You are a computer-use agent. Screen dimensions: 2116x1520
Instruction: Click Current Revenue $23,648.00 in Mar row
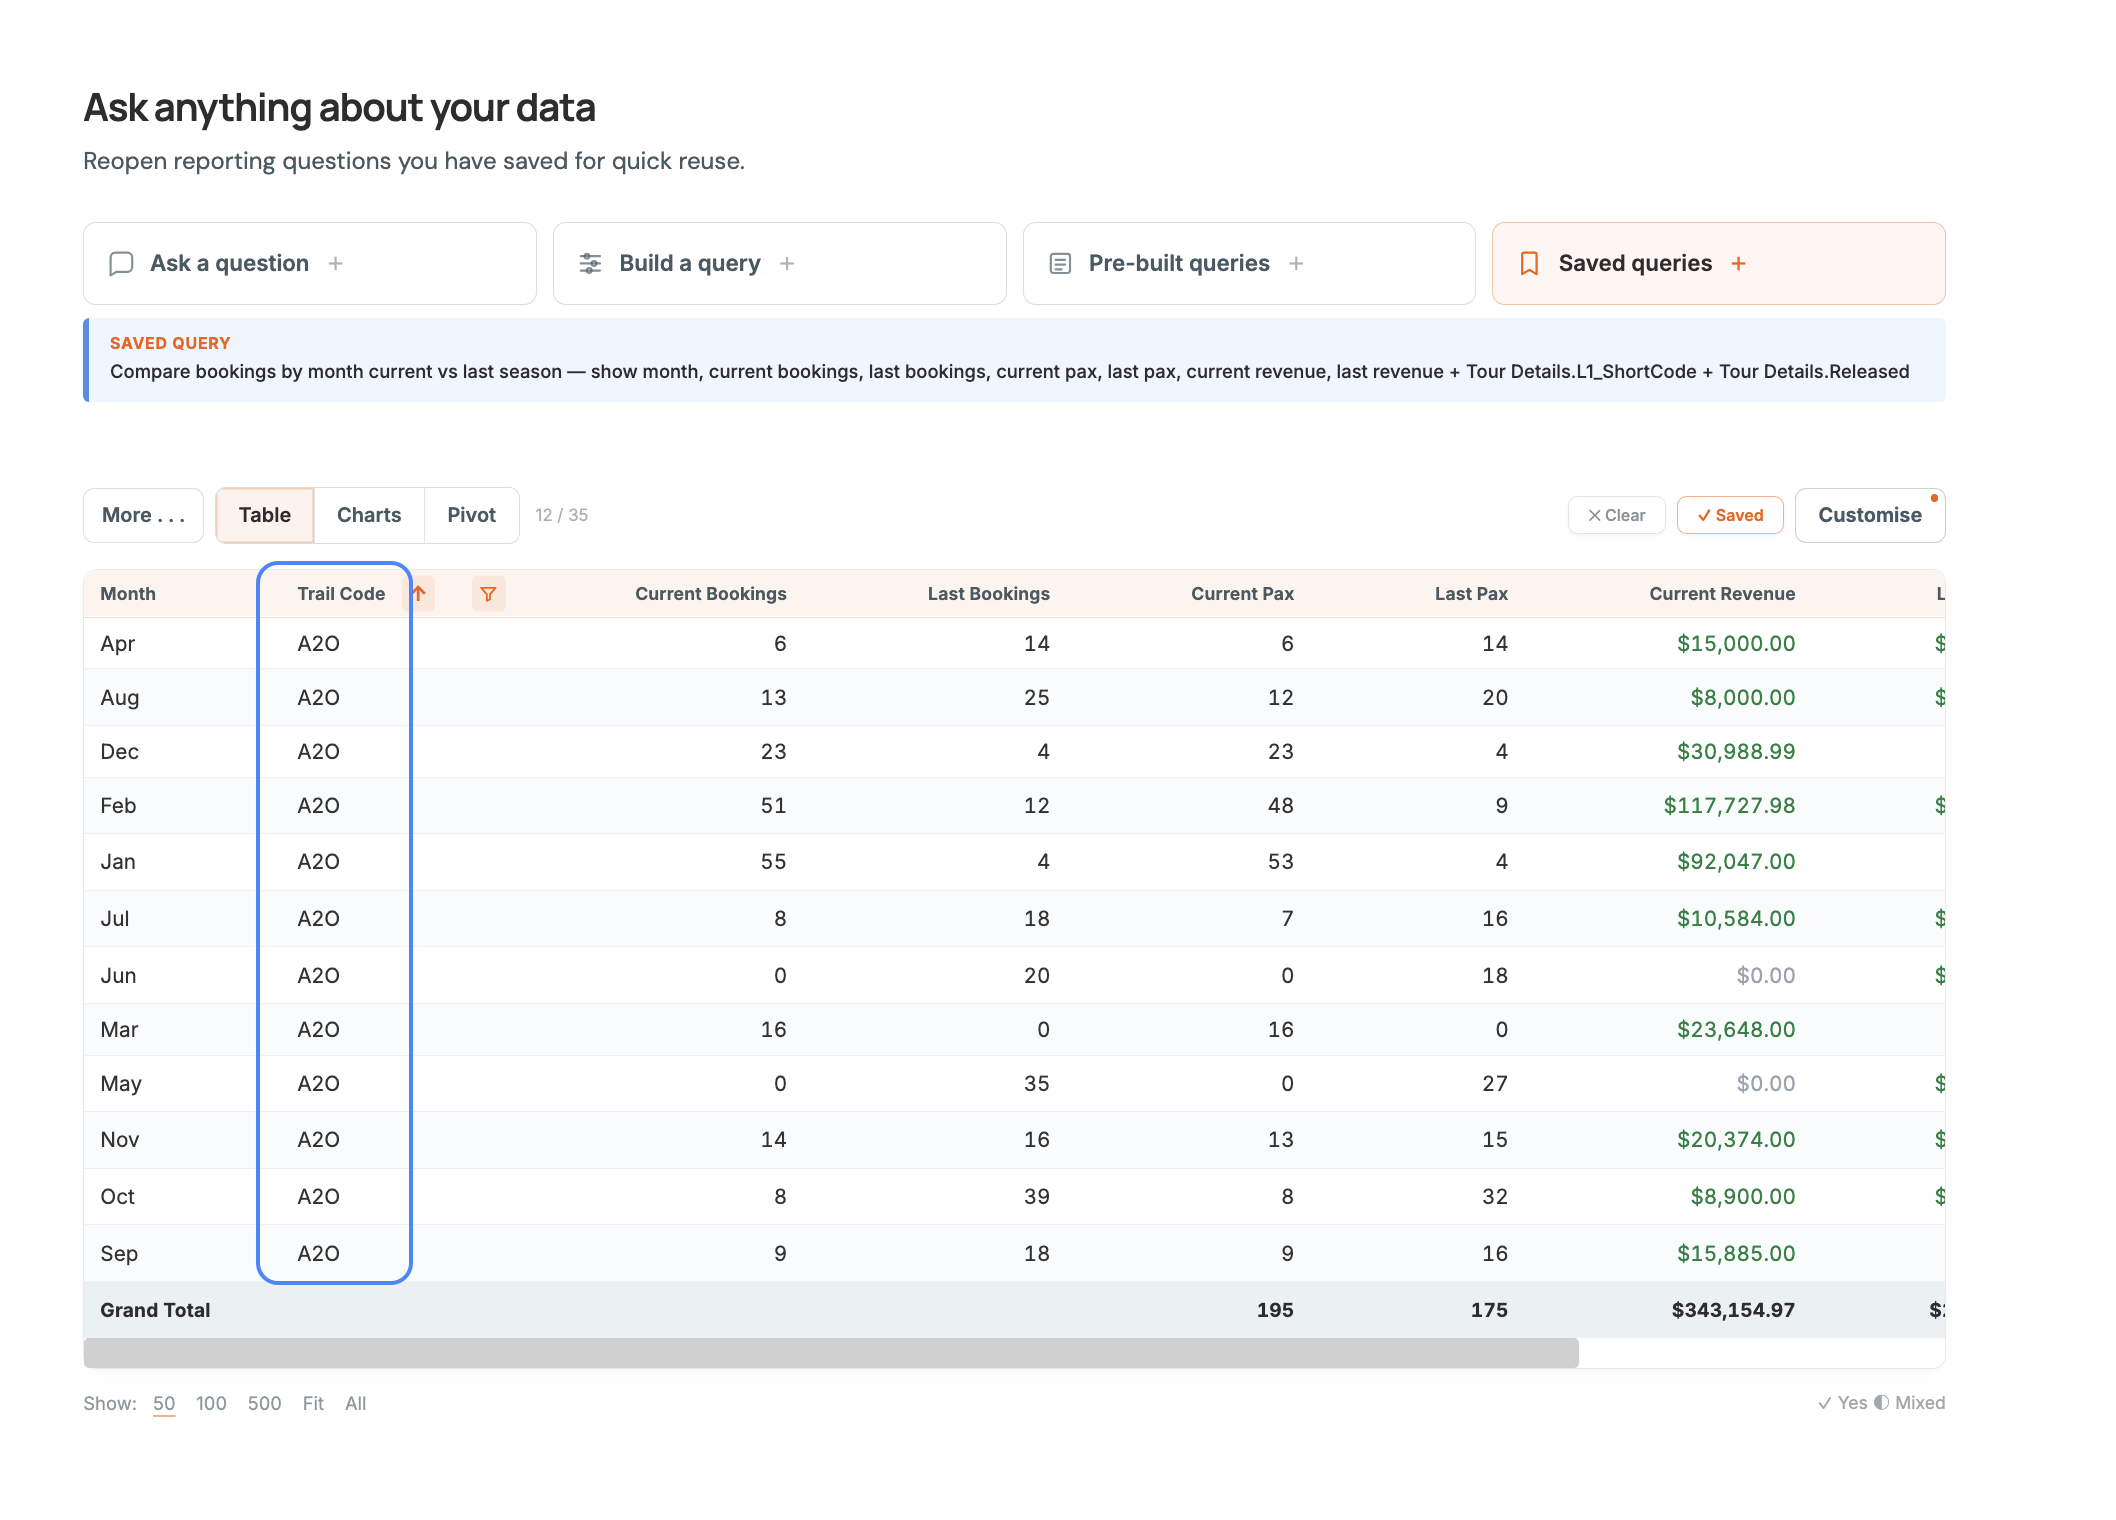click(1736, 1030)
